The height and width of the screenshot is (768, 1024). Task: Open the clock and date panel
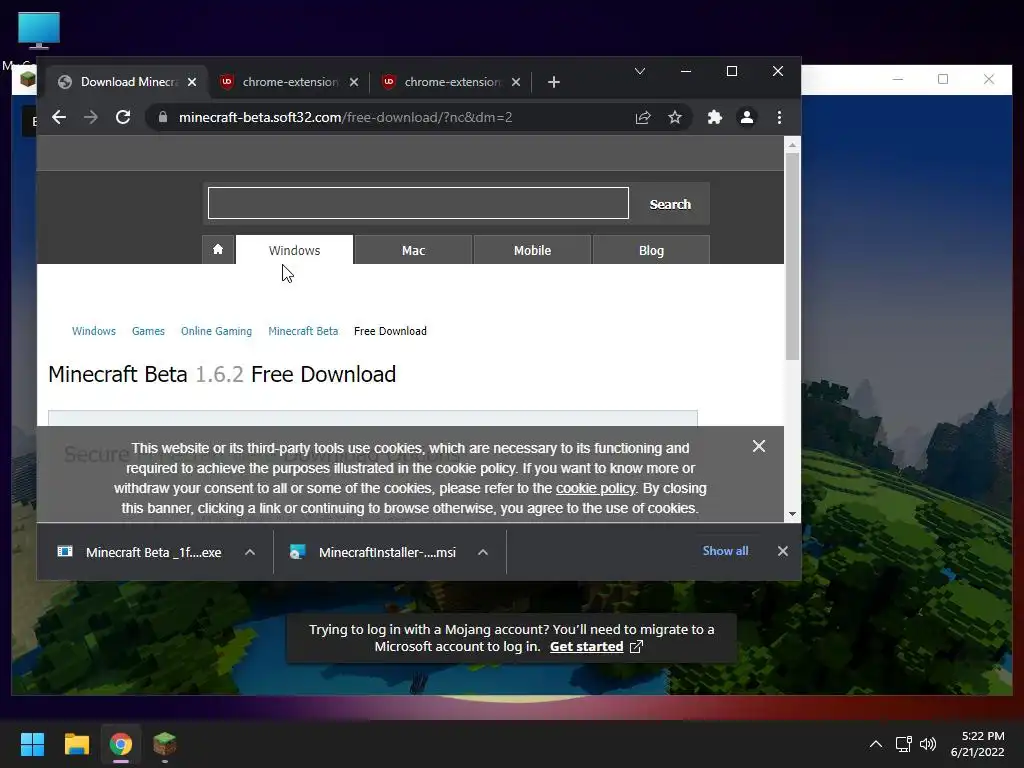(978, 744)
